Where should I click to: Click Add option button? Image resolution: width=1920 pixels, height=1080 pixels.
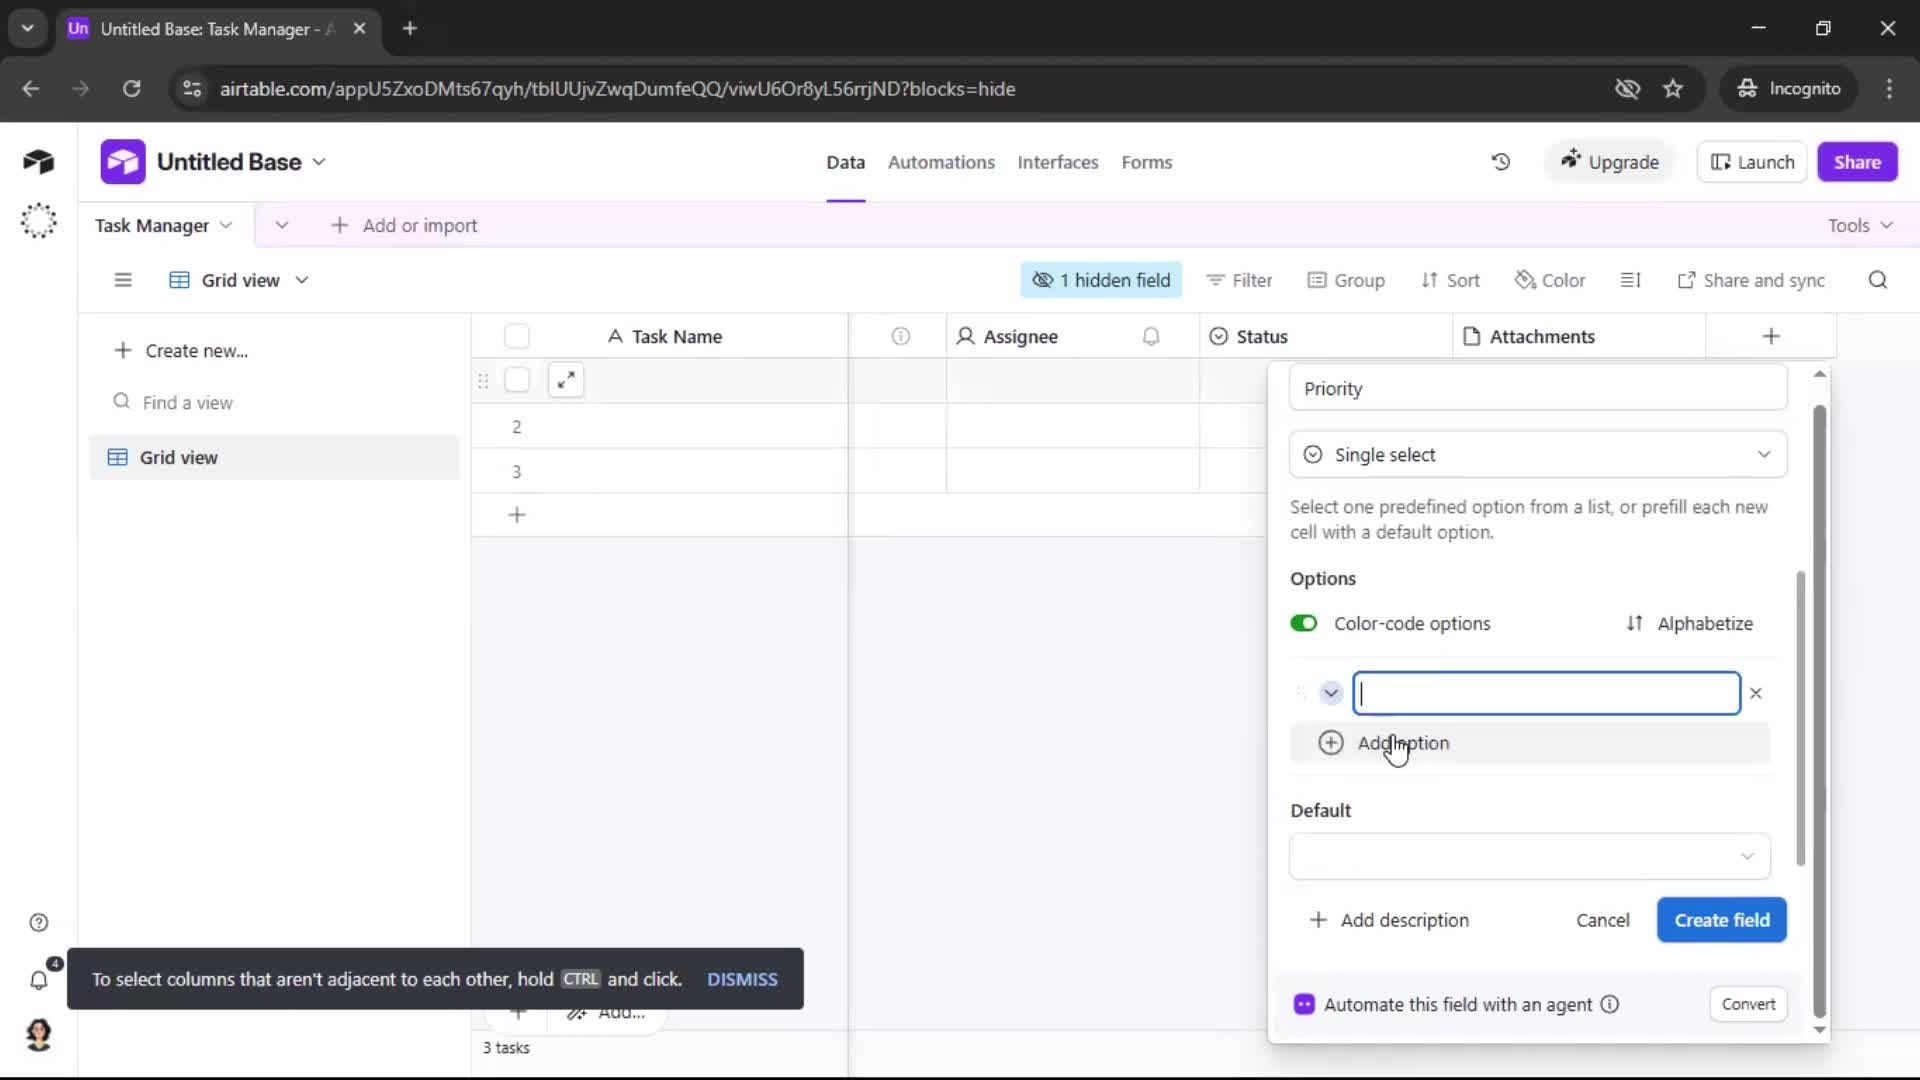pos(1530,743)
